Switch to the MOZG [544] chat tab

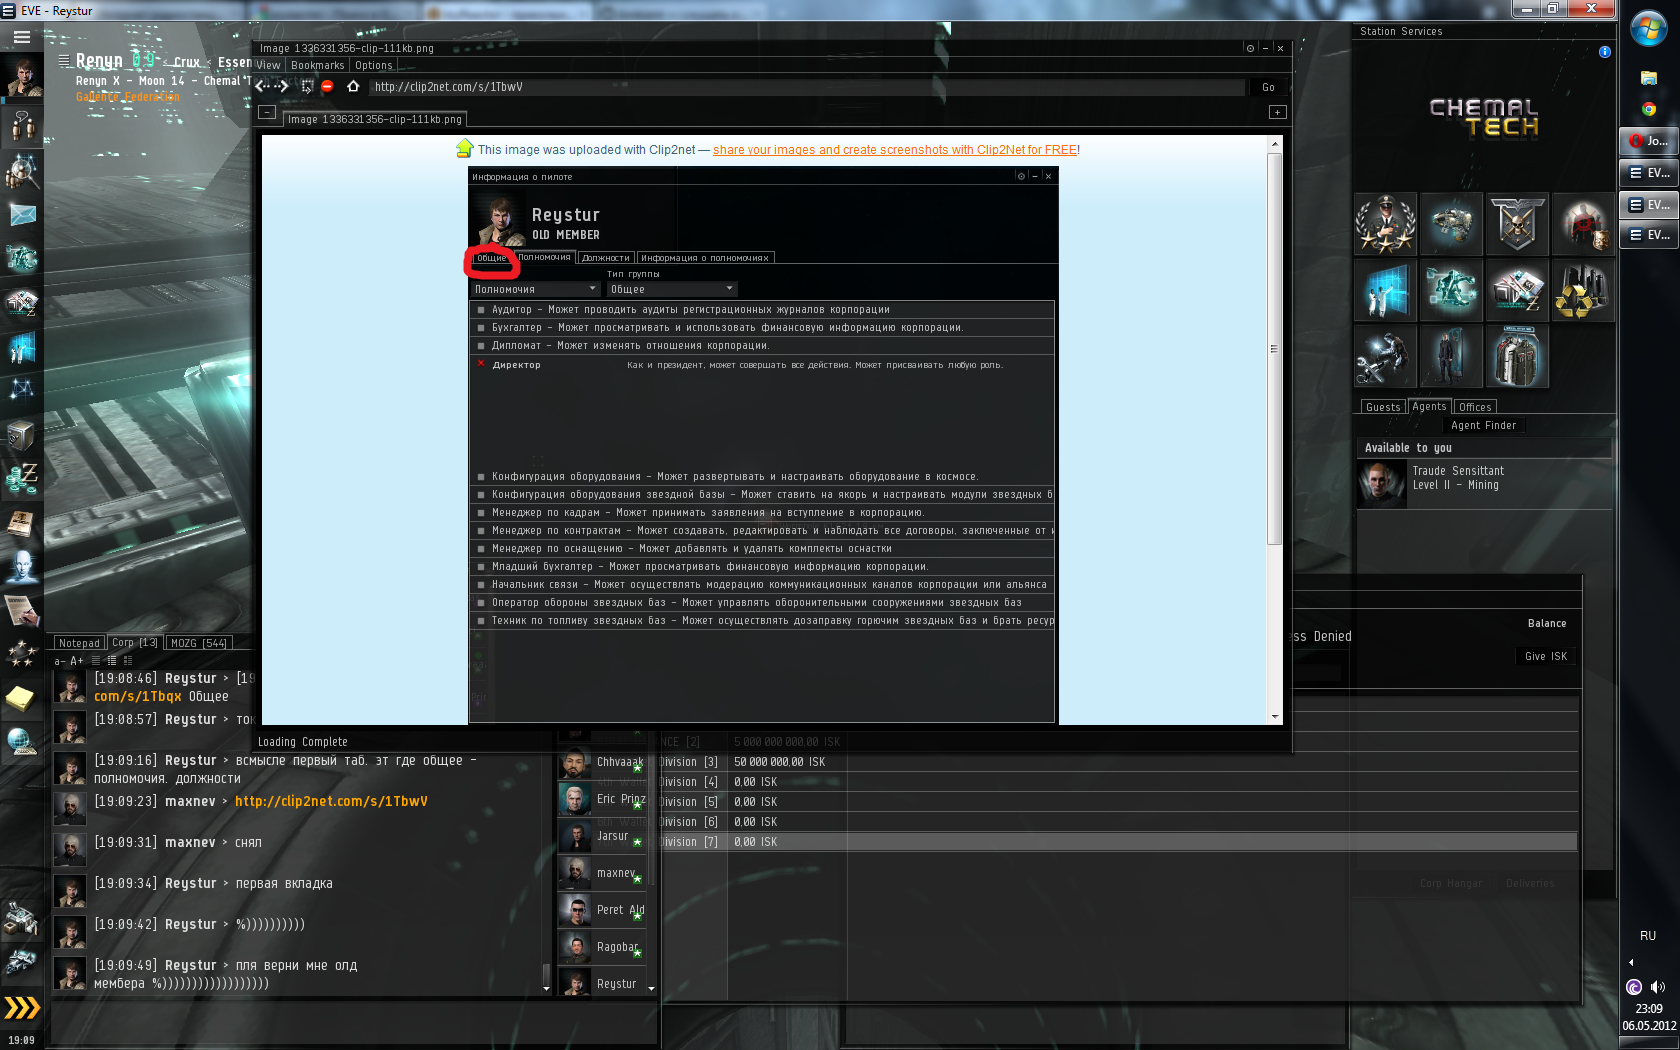click(x=199, y=643)
